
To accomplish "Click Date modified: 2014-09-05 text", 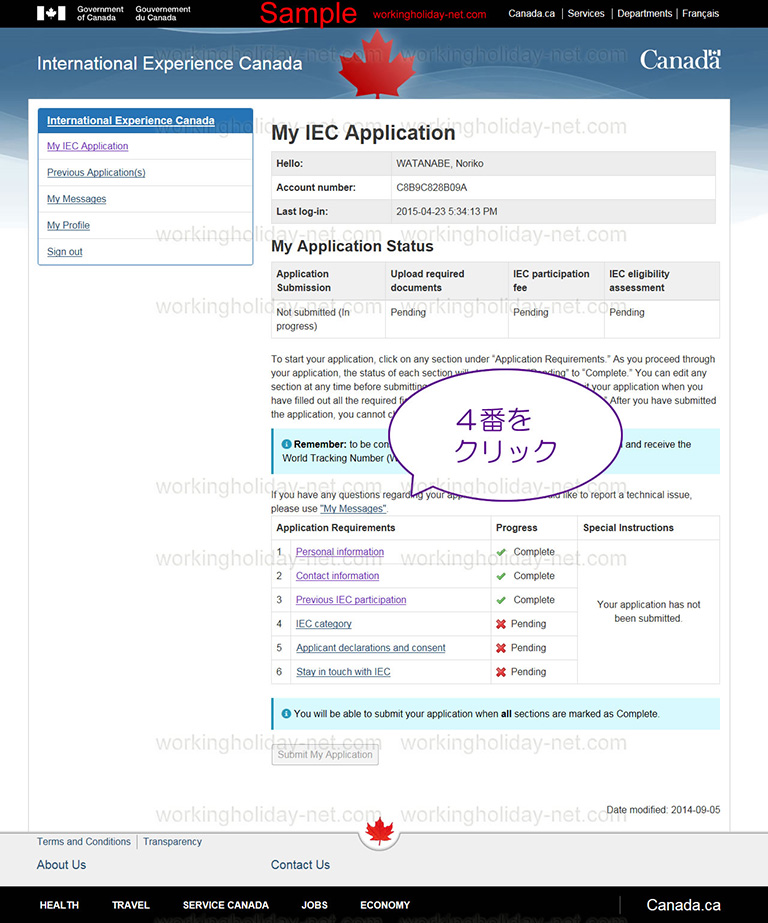I will coord(663,810).
